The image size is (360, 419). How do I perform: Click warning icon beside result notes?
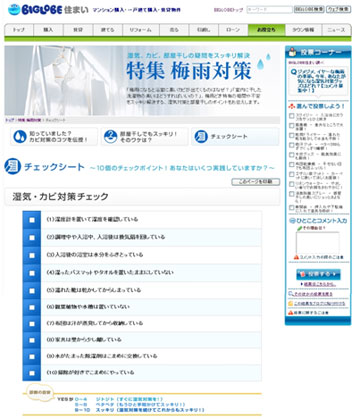pyautogui.click(x=291, y=313)
